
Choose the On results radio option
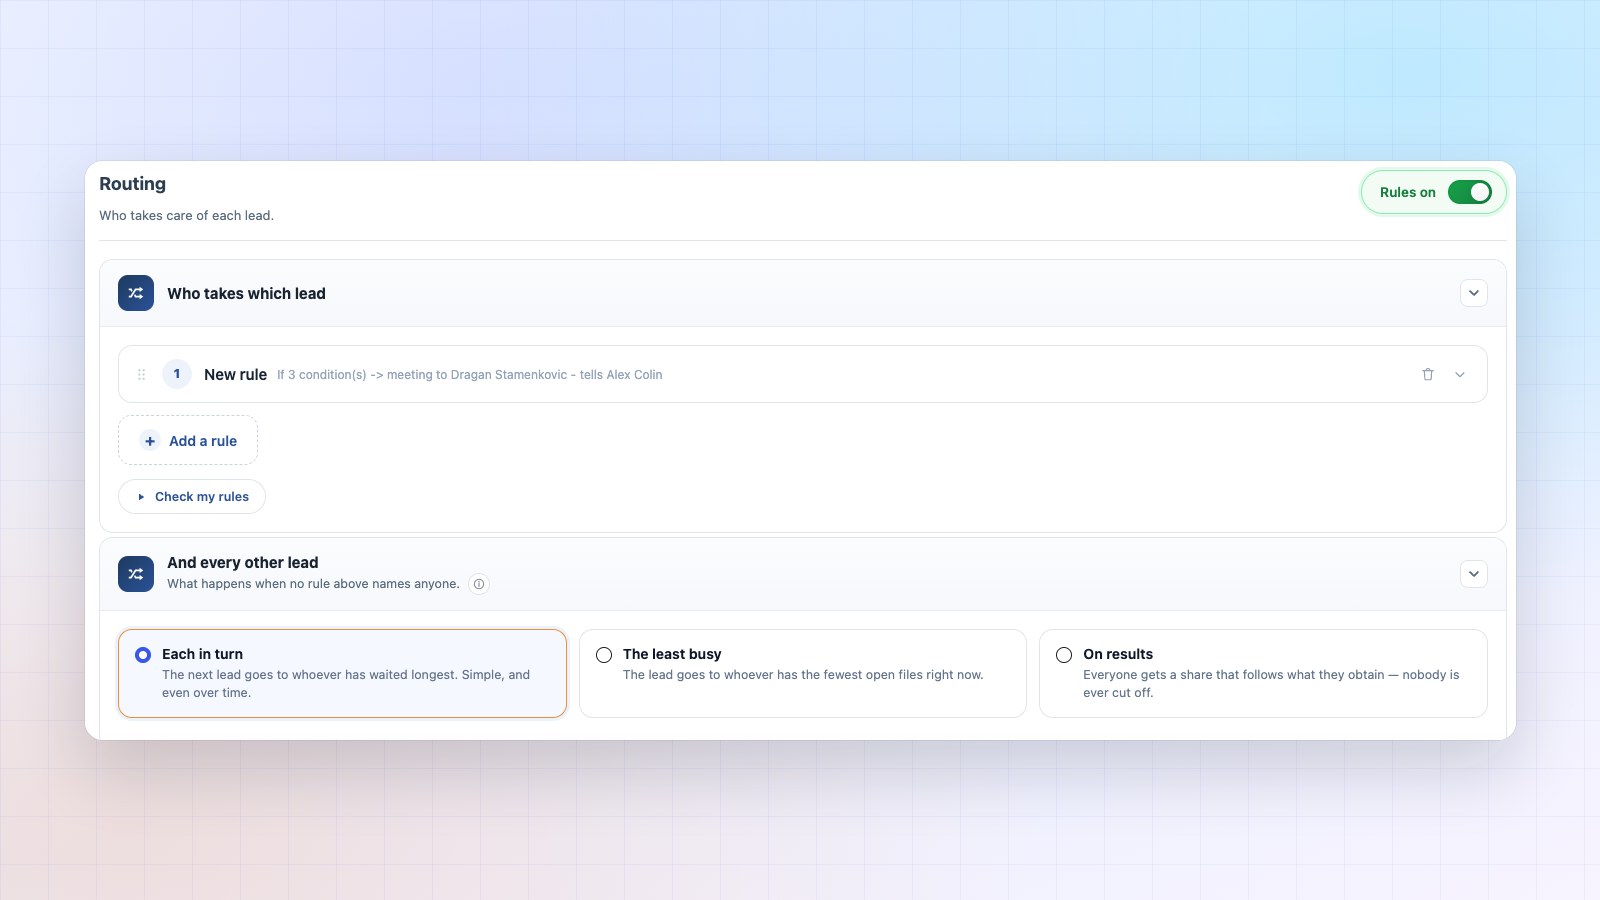pos(1064,655)
